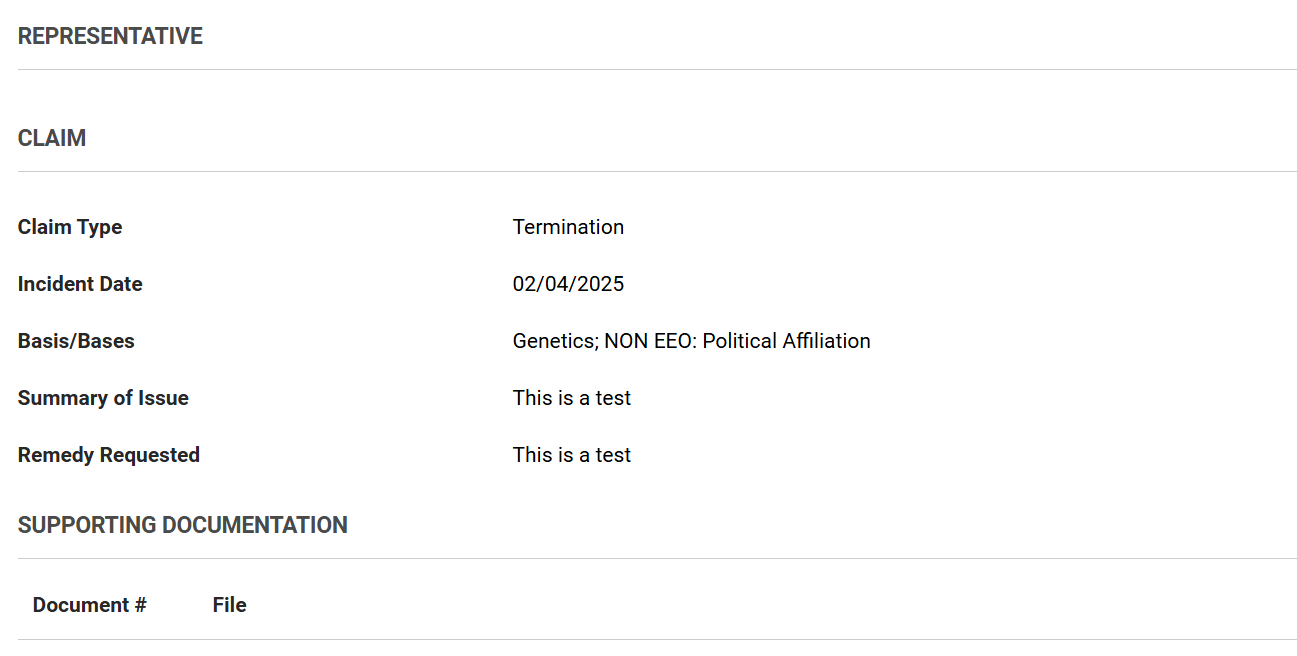Click the Remedy Requested value text
The image size is (1297, 656).
click(572, 455)
